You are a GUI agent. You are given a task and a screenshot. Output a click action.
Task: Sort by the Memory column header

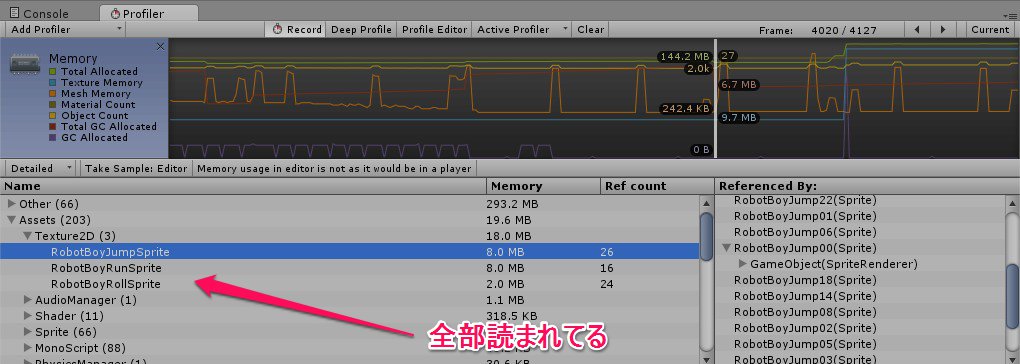543,186
